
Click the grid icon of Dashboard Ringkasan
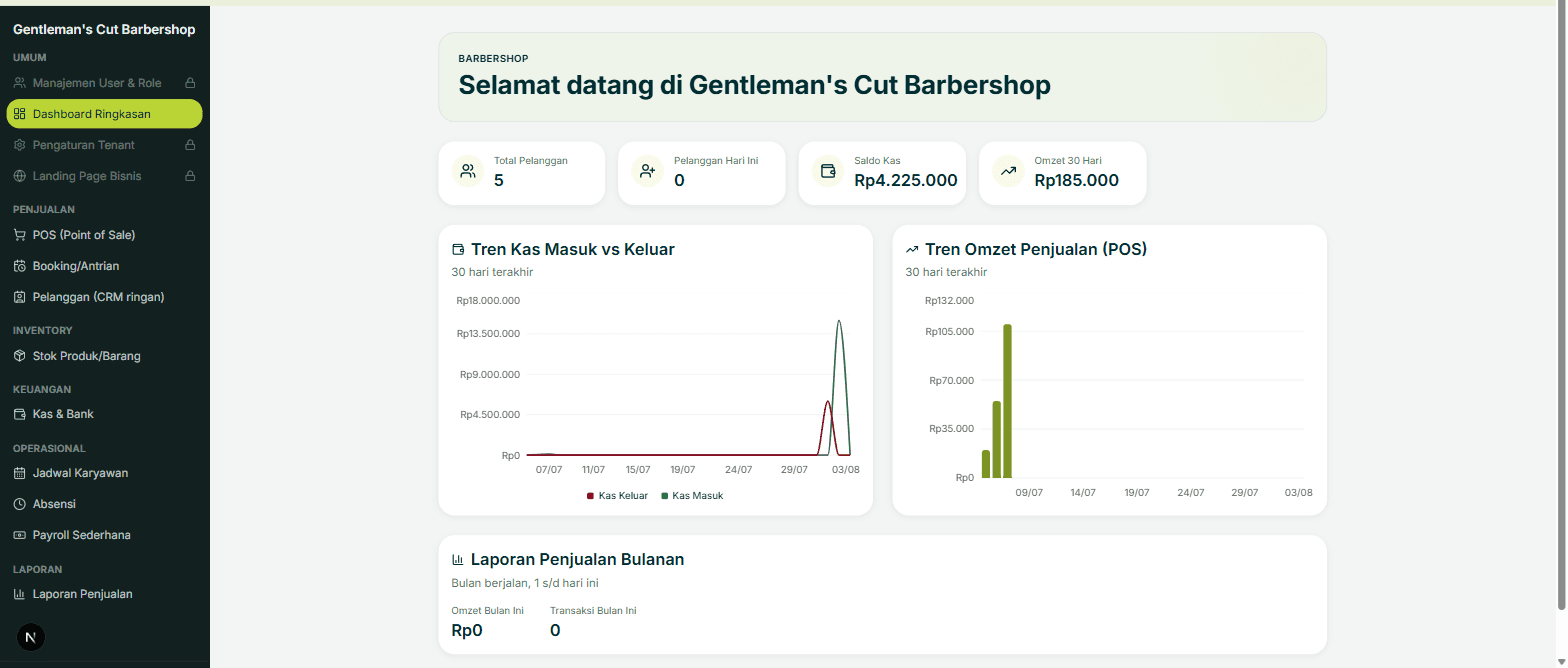(20, 114)
